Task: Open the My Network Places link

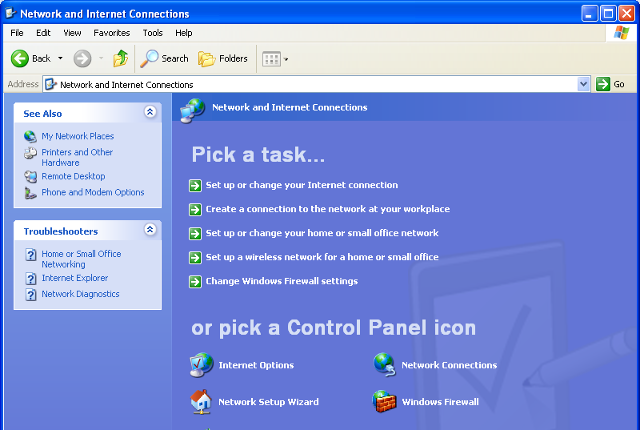Action: coord(78,136)
